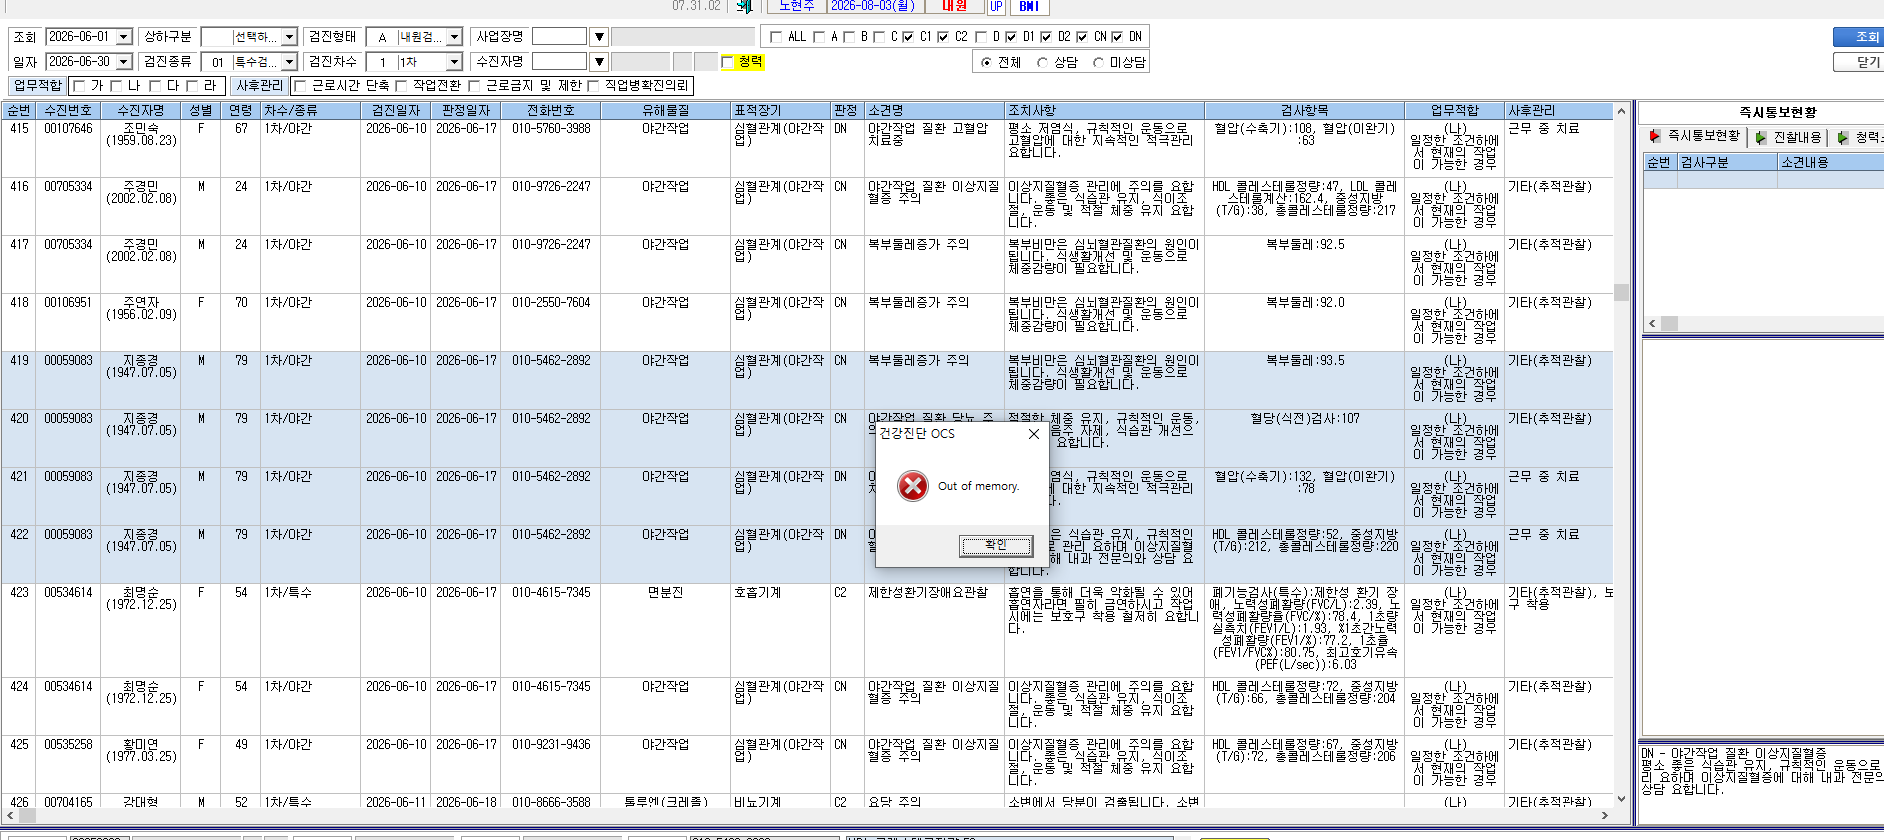Switch to the 즉시통보현황 tab

(1696, 136)
